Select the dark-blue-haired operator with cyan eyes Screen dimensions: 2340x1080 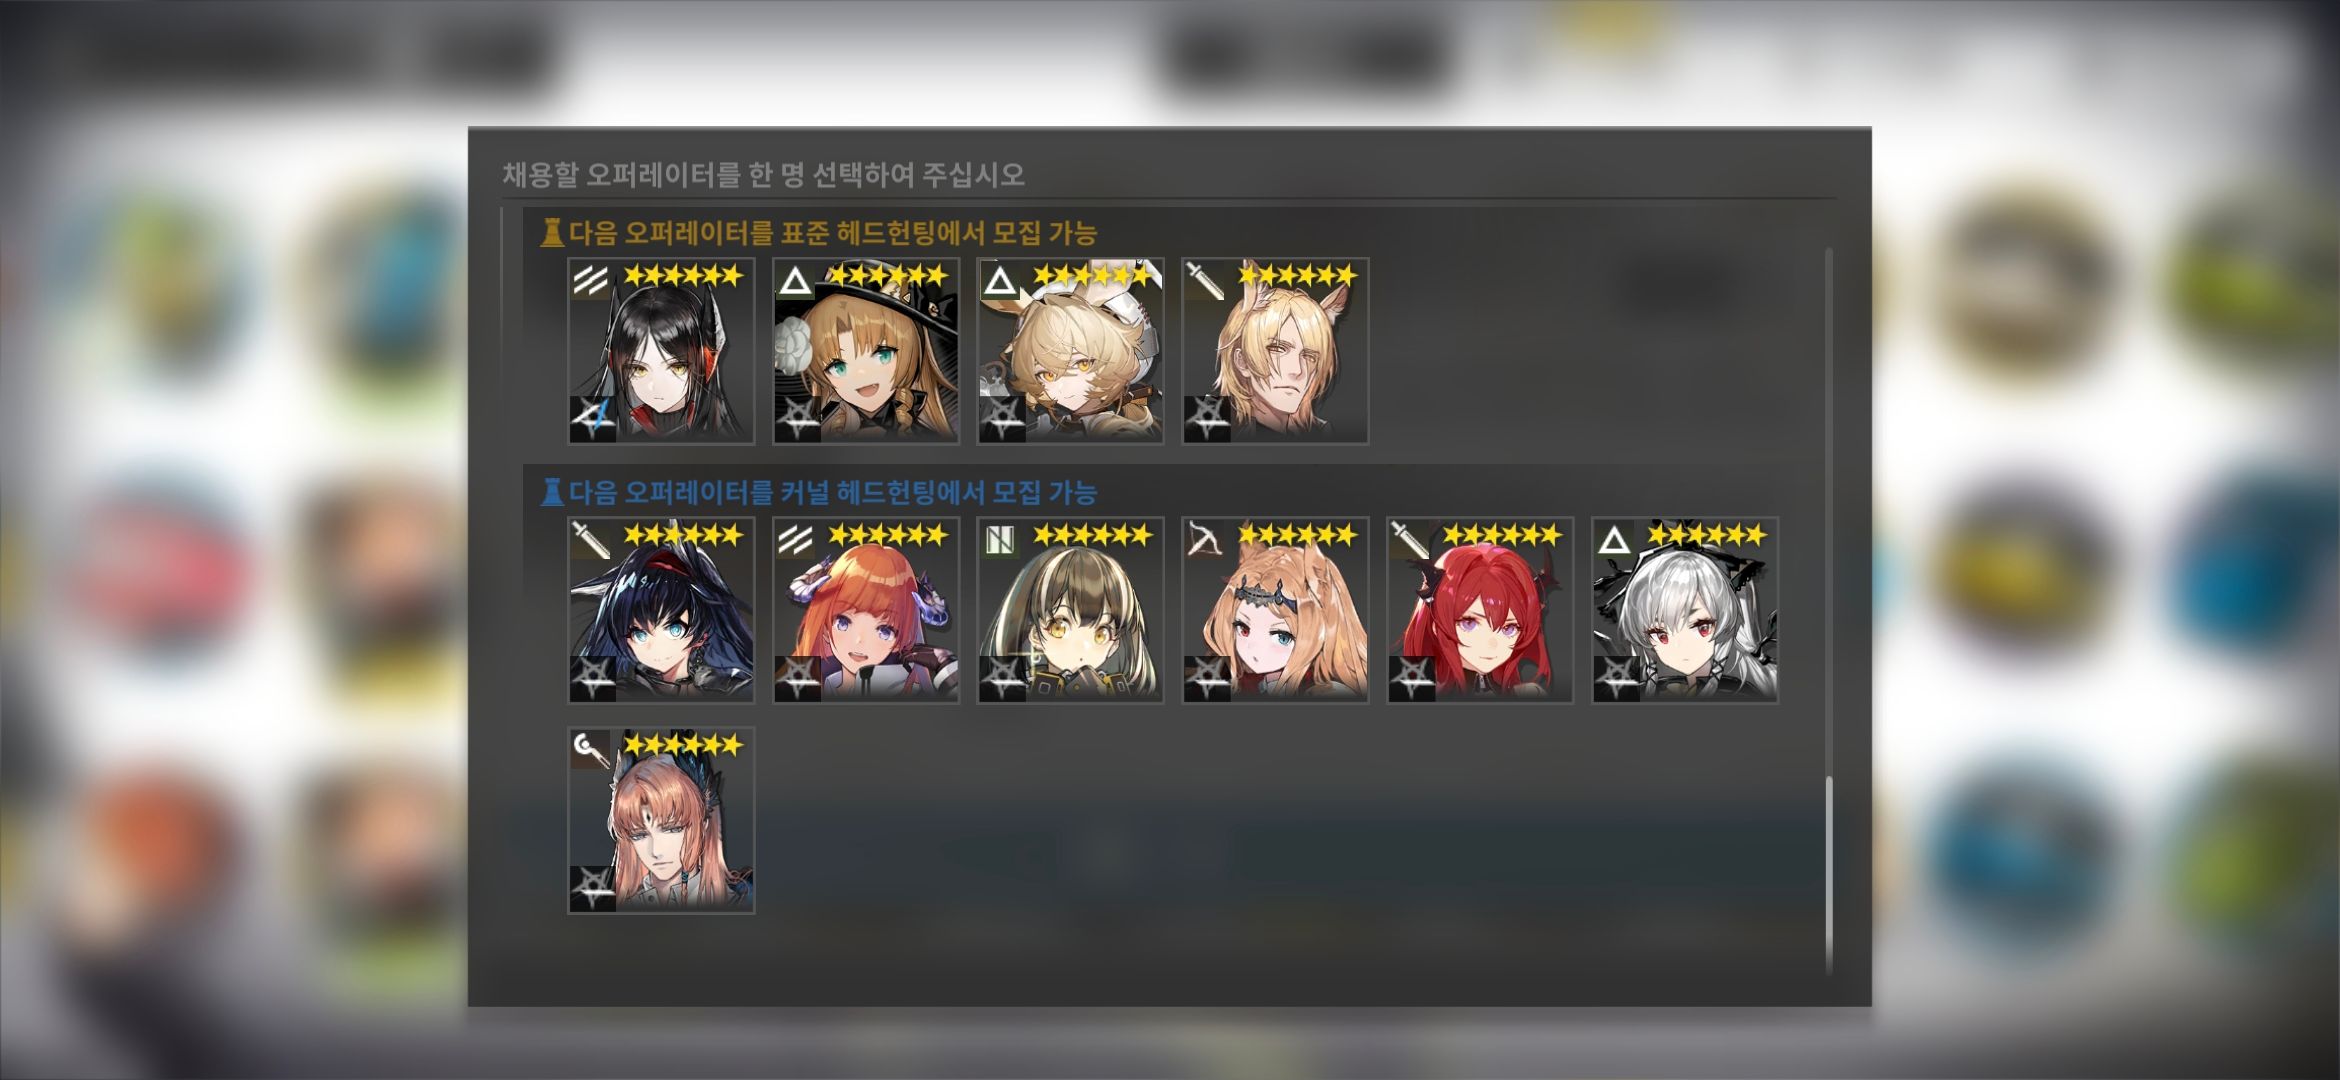pyautogui.click(x=661, y=610)
